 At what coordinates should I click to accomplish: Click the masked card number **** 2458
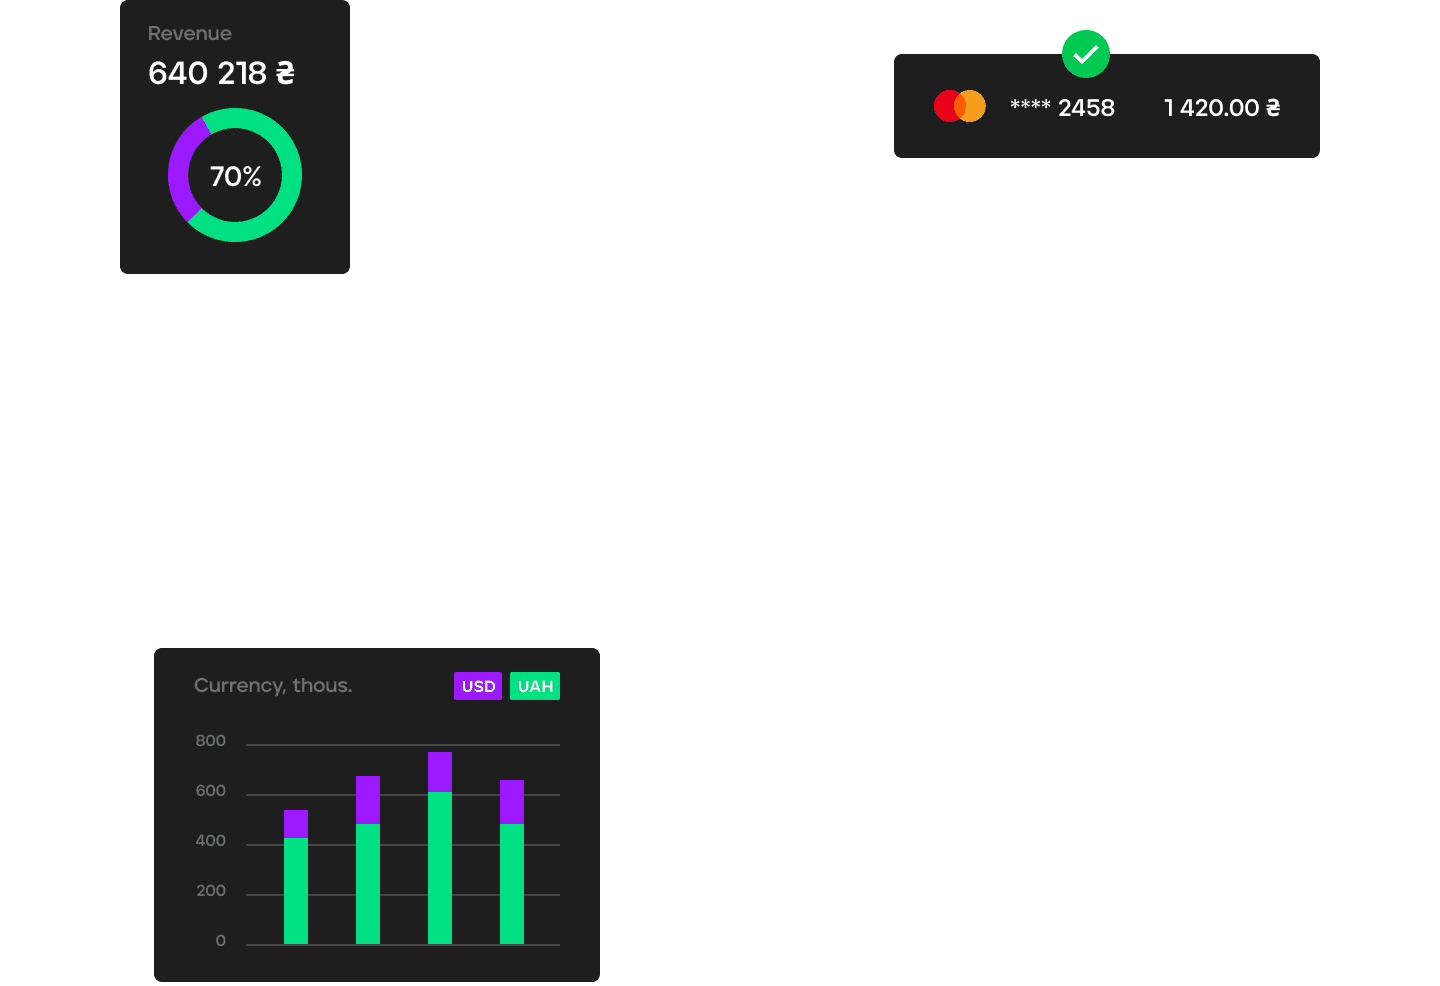[x=1062, y=107]
